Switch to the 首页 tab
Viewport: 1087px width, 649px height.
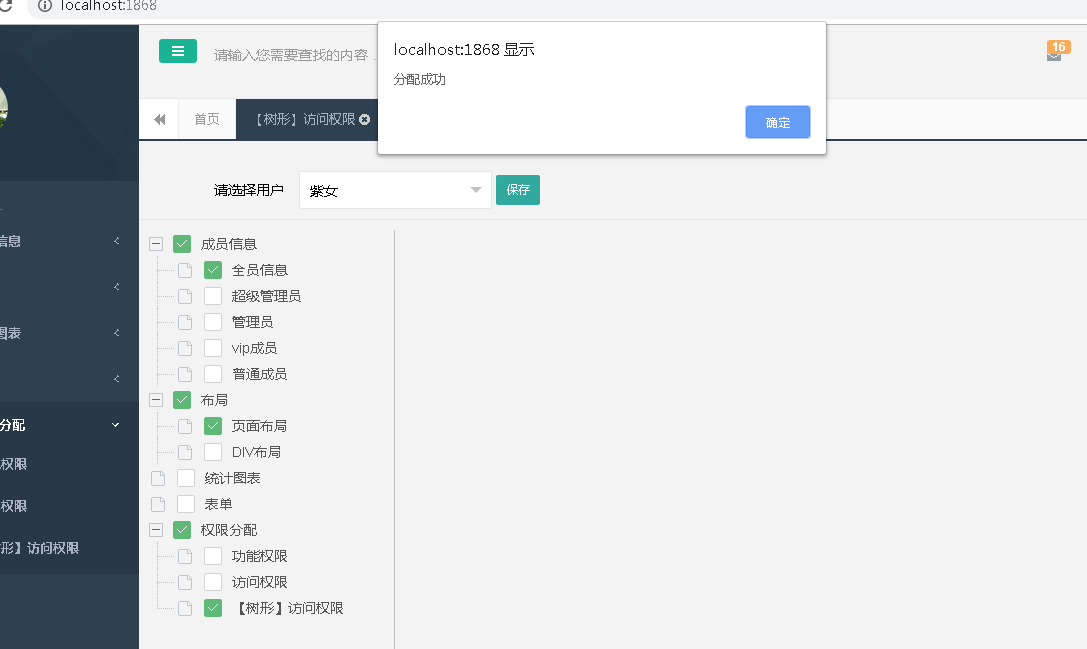coord(207,119)
